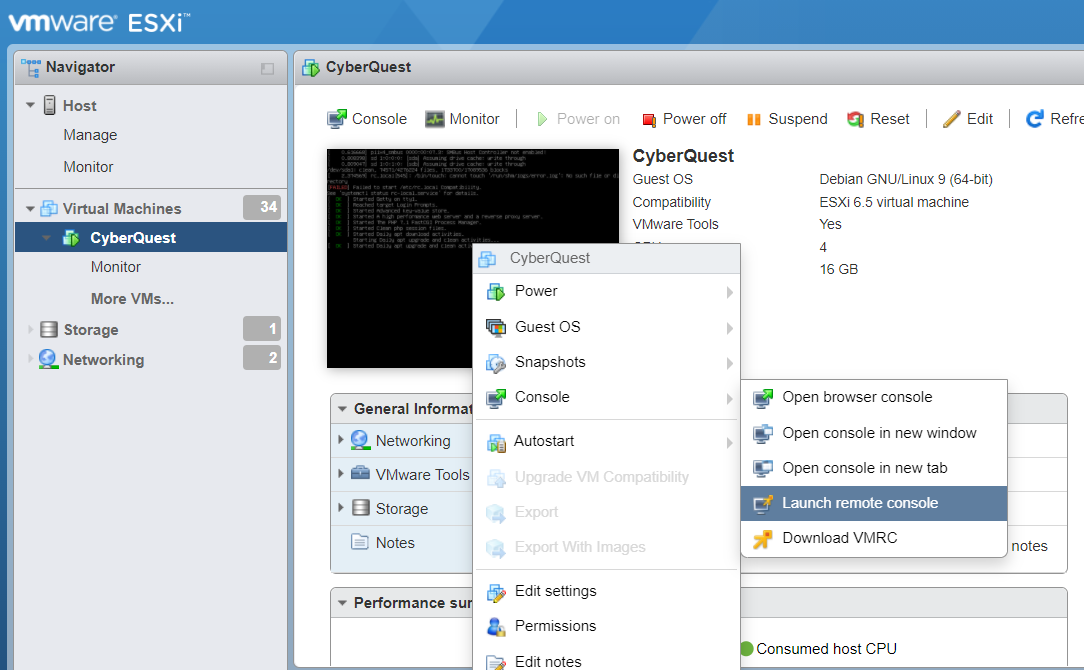Image resolution: width=1084 pixels, height=670 pixels.
Task: Click the Launch remote console icon
Action: point(763,503)
